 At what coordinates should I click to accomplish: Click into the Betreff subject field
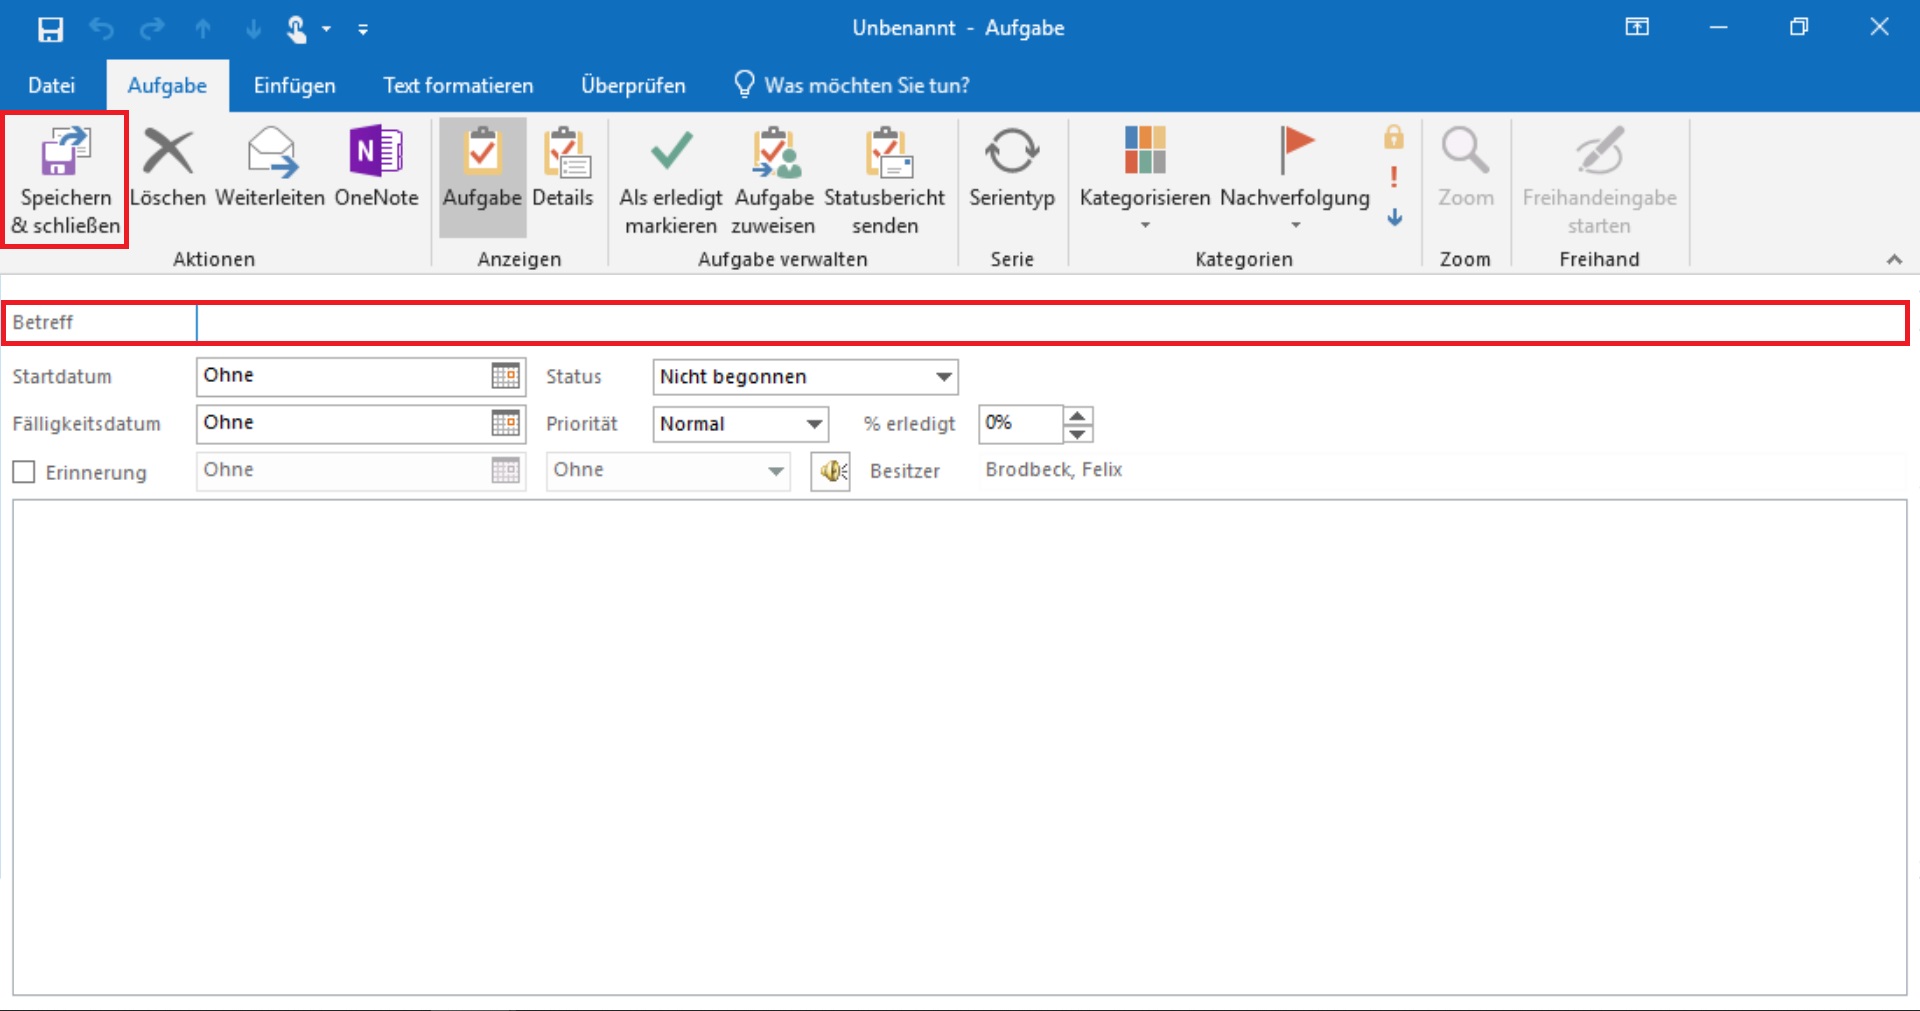(1051, 323)
